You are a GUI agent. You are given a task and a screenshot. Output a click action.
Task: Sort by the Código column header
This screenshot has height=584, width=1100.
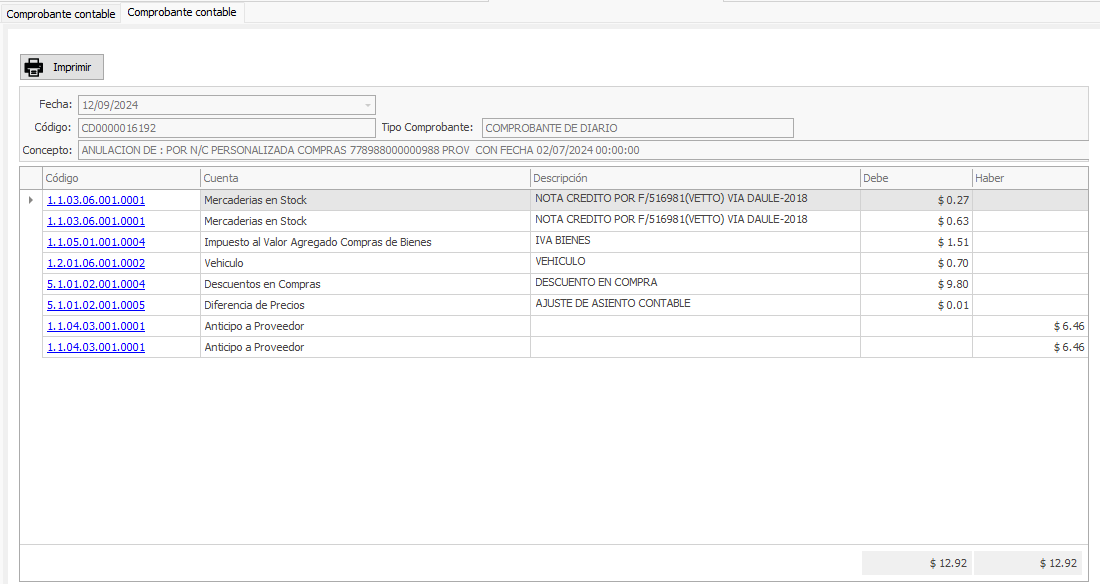[120, 178]
